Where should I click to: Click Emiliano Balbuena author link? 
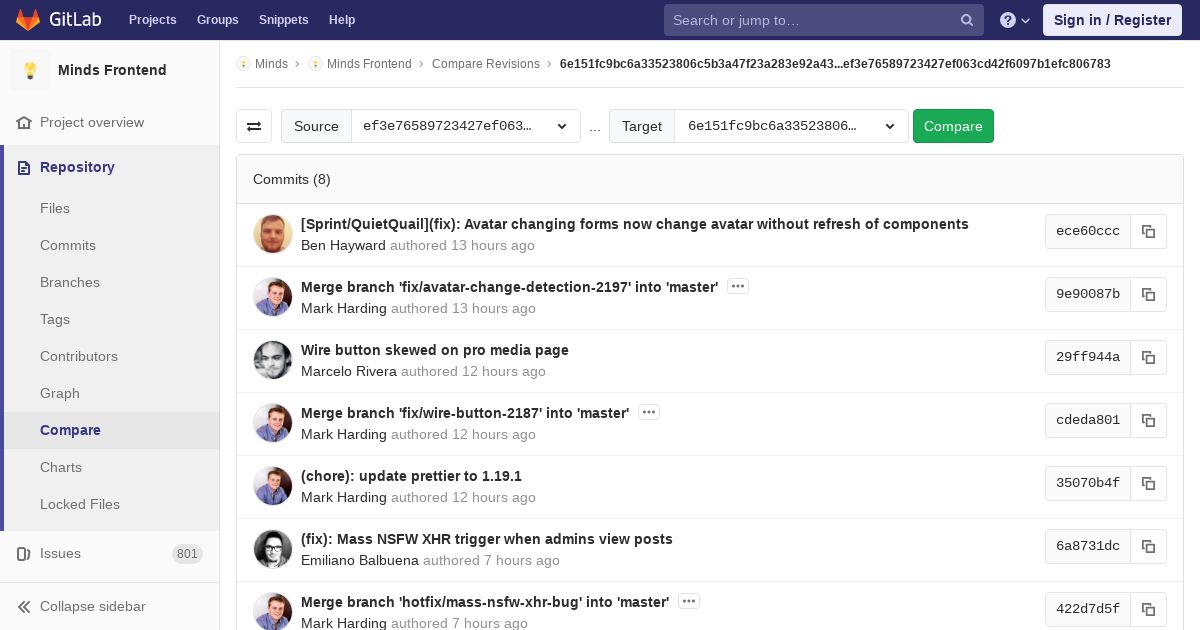tap(360, 560)
